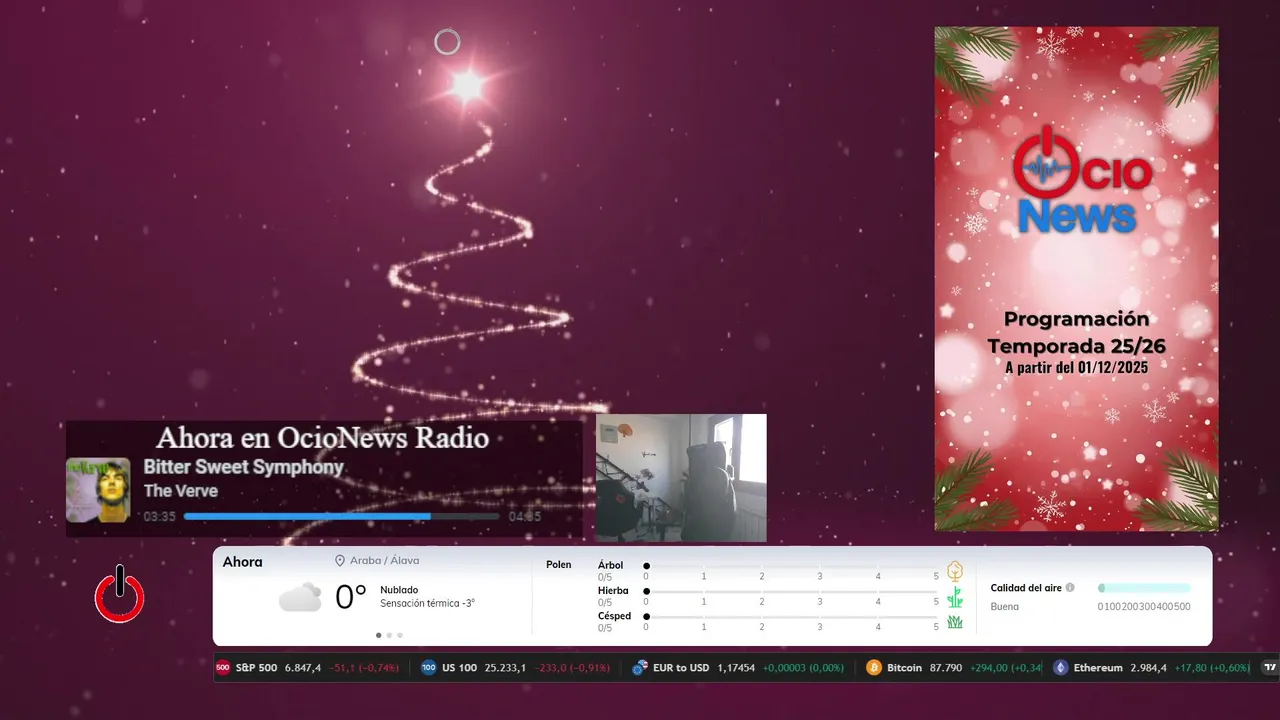The height and width of the screenshot is (720, 1280).
Task: Click the Bitcoin ticker label
Action: click(904, 667)
